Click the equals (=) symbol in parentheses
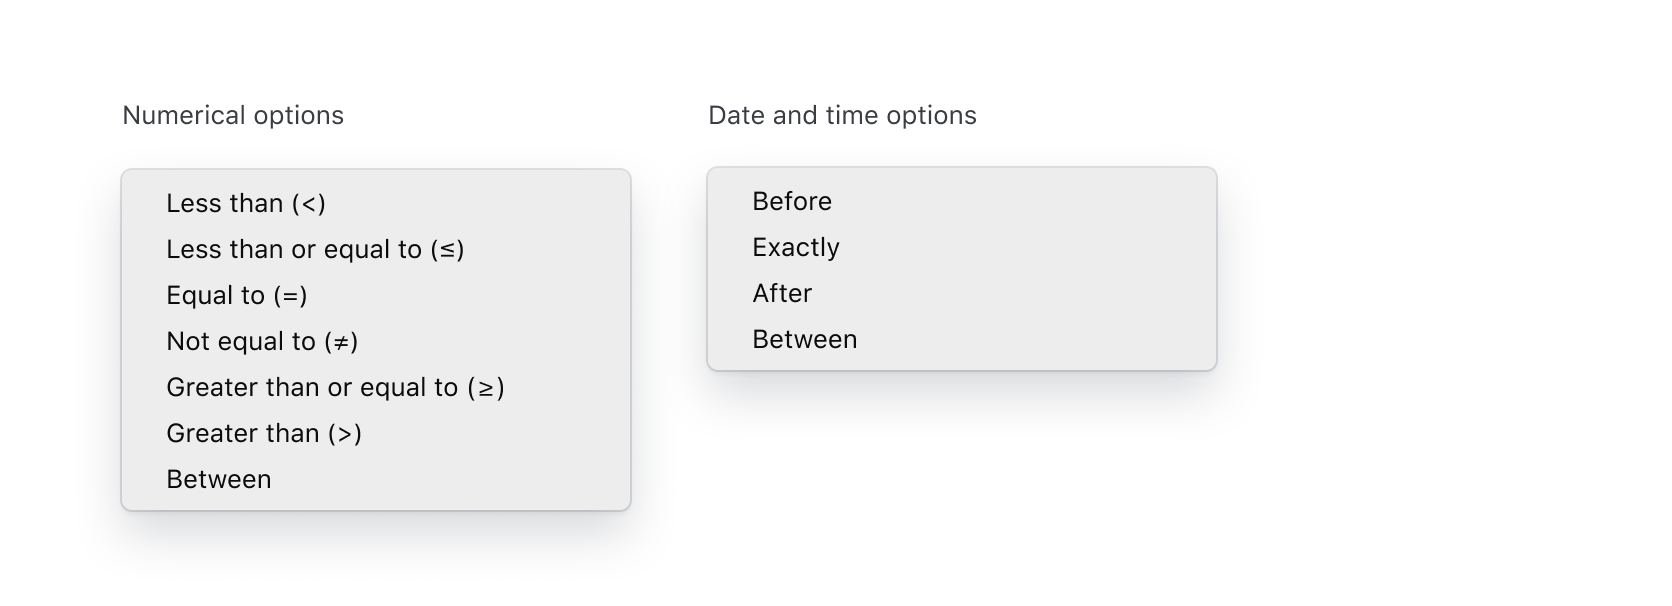The image size is (1672, 606). coord(290,296)
